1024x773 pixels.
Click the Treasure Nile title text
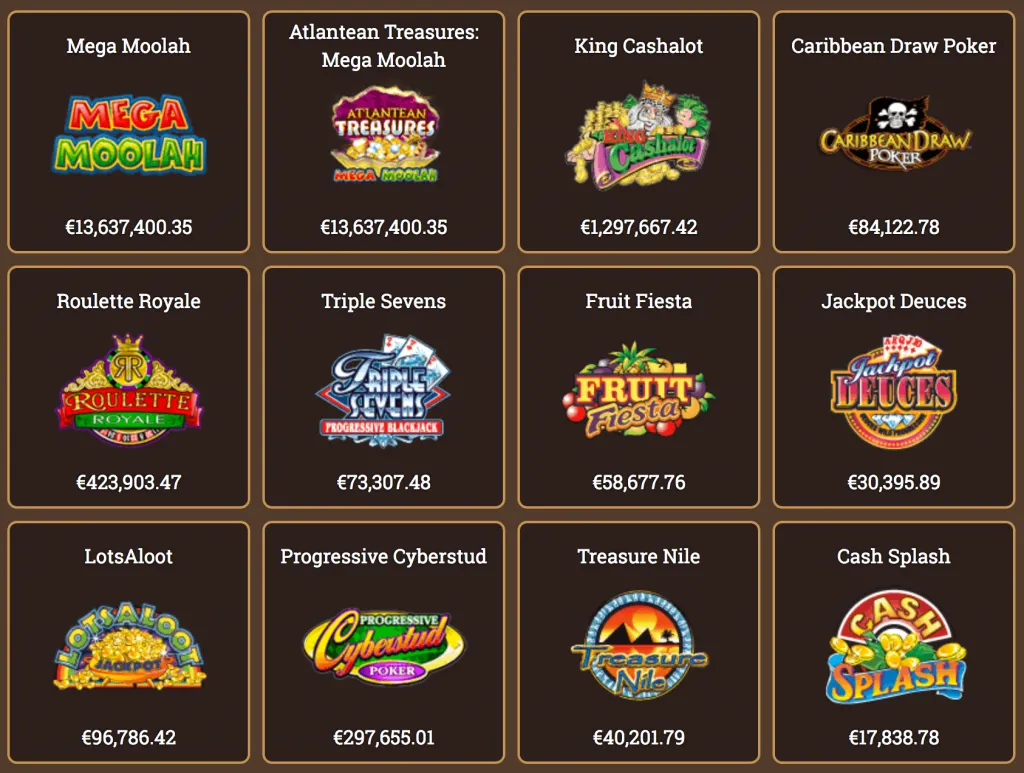click(639, 557)
